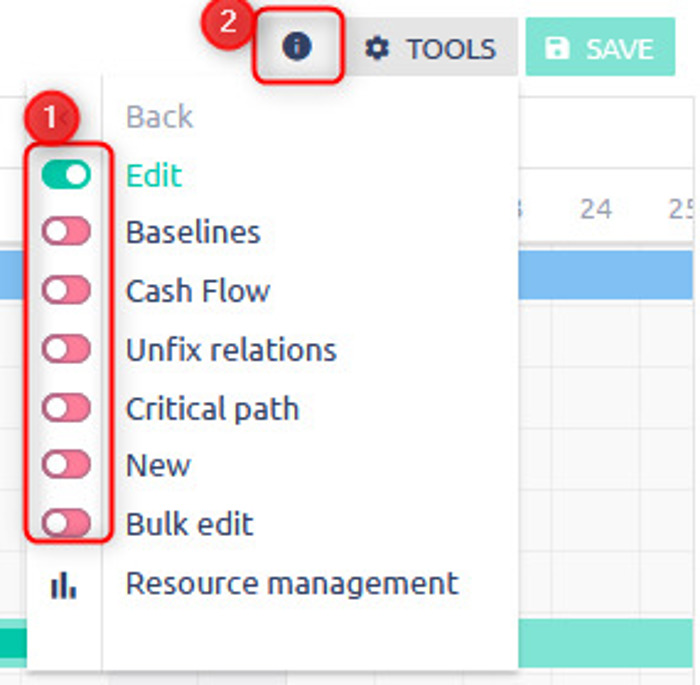Screen dimensions: 700x685
Task: Click the gear icon beside TOOLS
Action: 377,48
